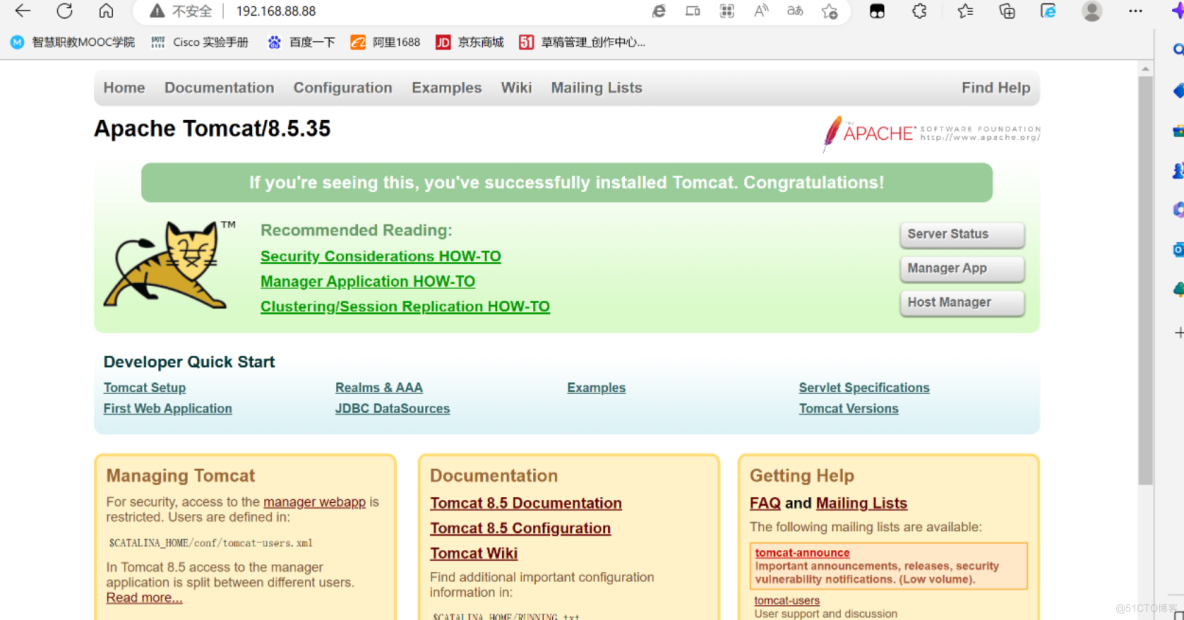
Task: Open the Examples link under Developer Quick Start
Action: click(597, 387)
